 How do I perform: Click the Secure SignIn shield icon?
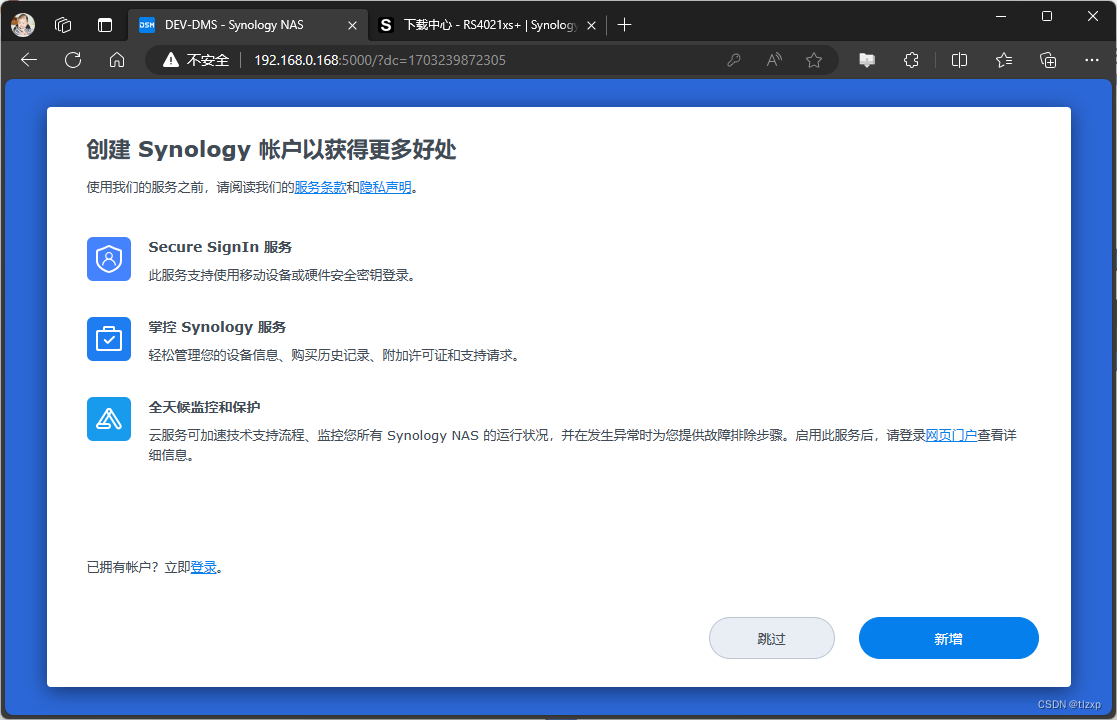(x=109, y=259)
